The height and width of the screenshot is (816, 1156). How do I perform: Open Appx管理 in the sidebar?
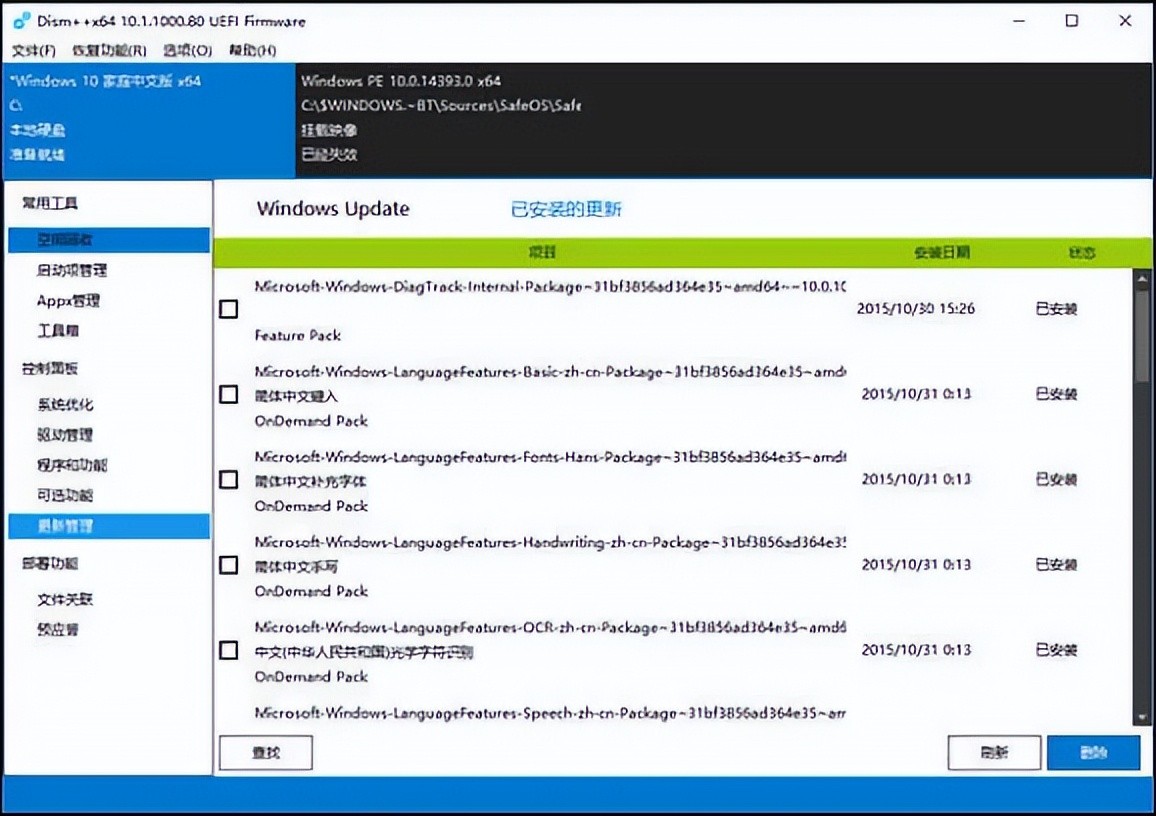68,300
